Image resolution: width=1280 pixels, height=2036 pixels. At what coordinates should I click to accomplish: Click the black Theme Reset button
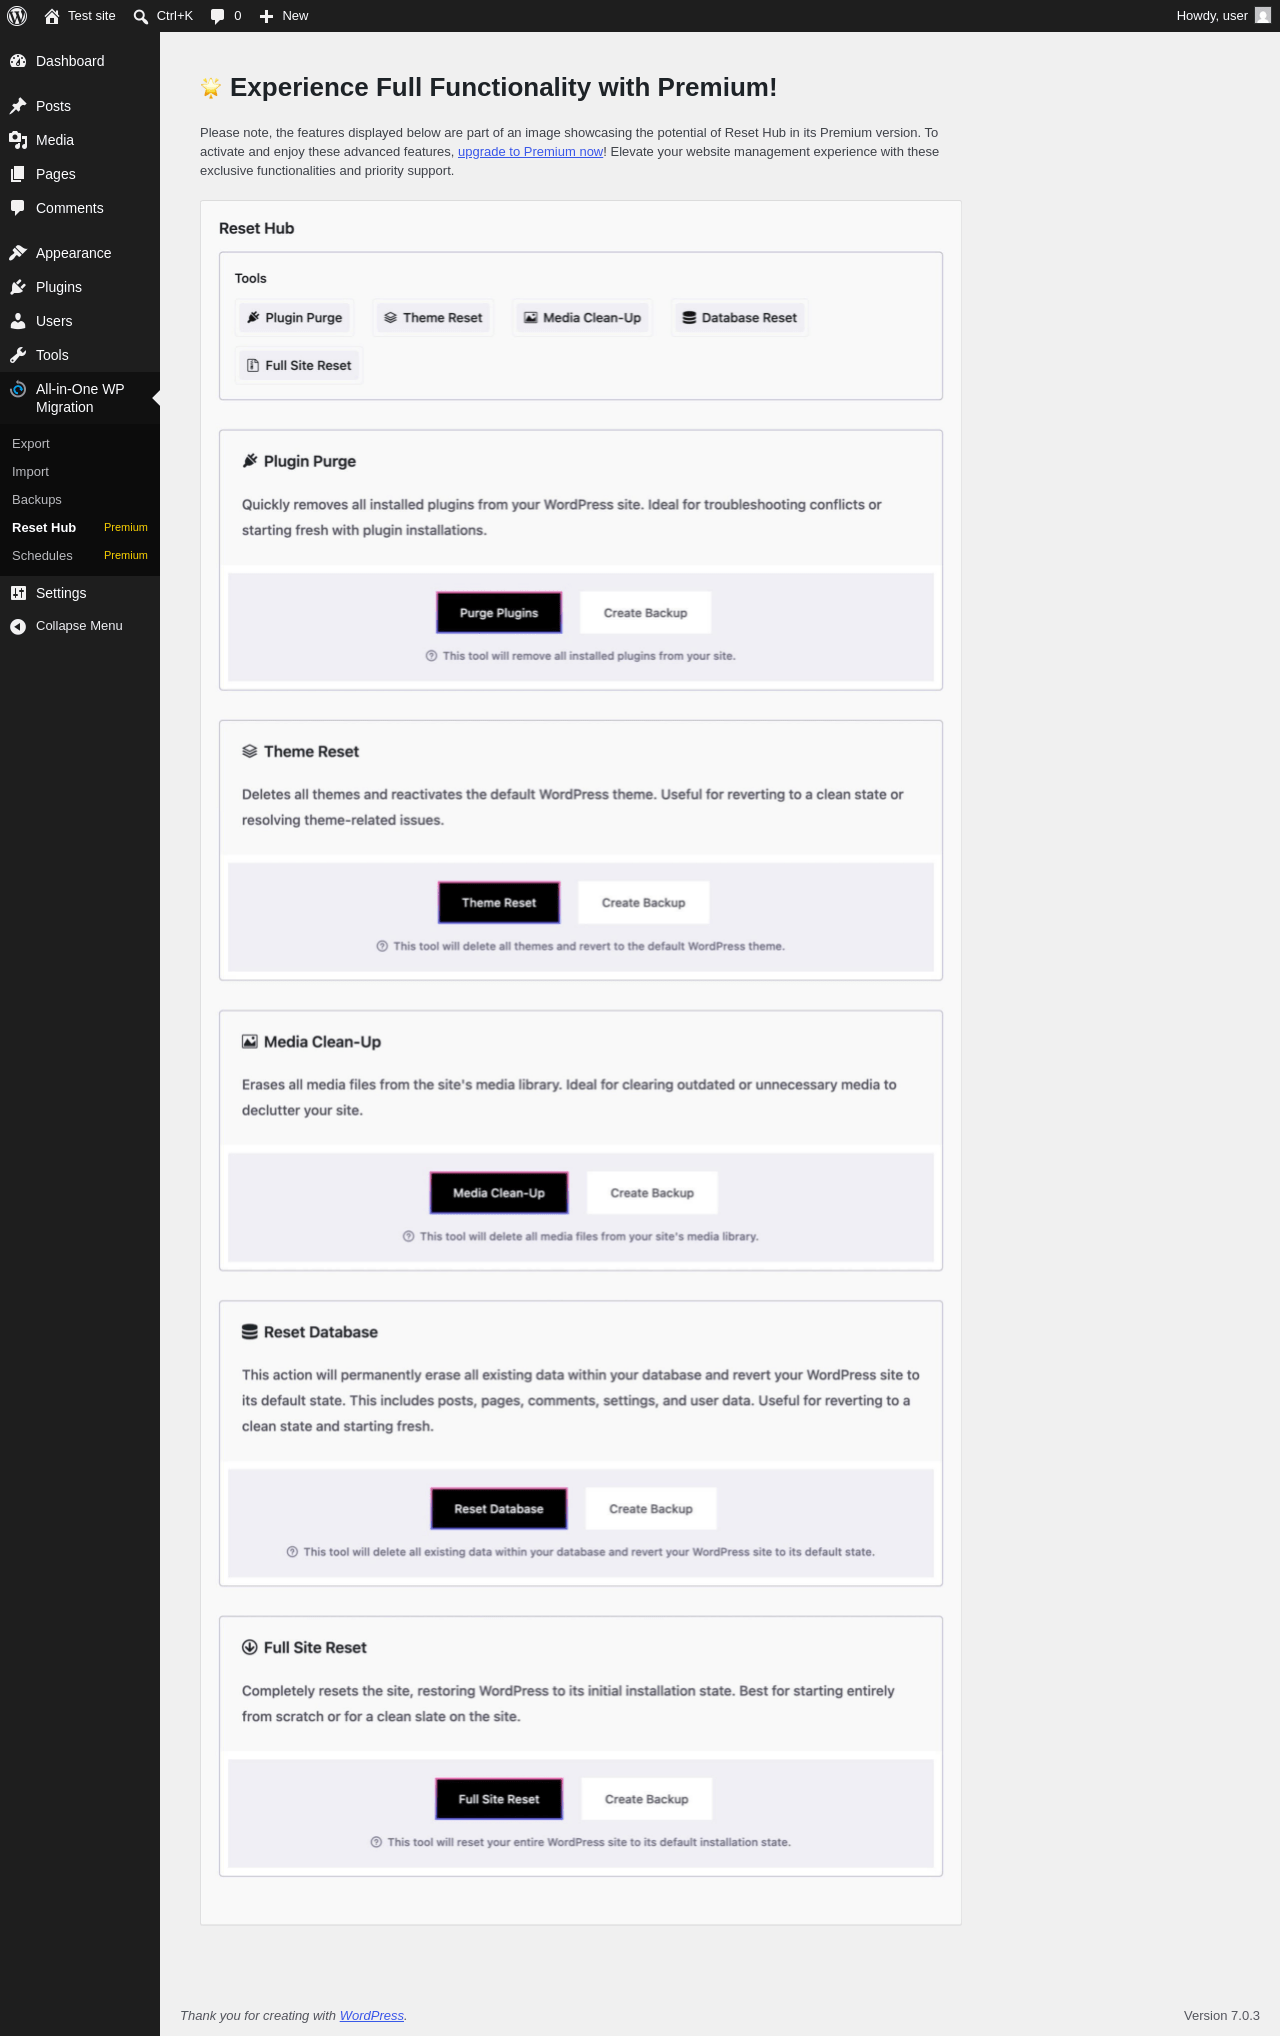pyautogui.click(x=499, y=903)
